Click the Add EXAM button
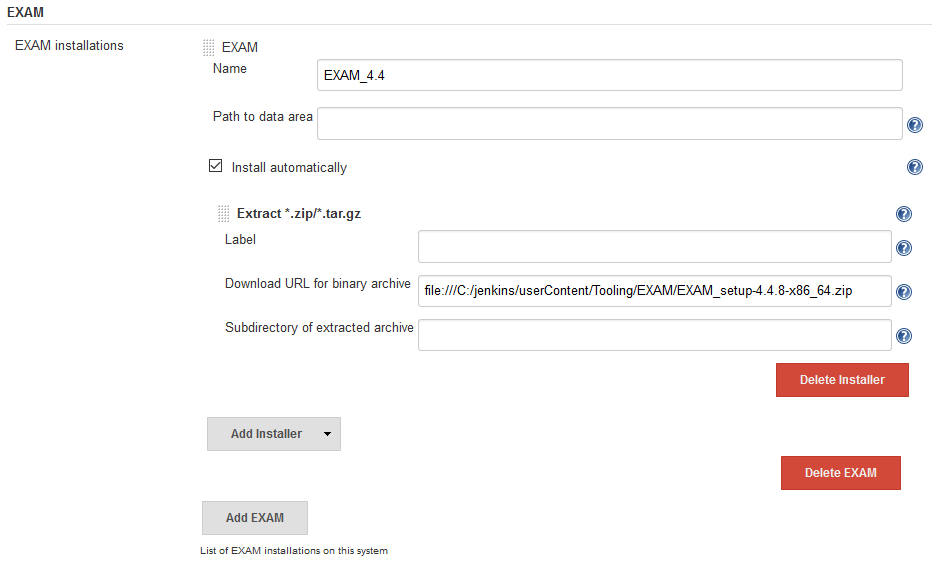 (x=254, y=518)
